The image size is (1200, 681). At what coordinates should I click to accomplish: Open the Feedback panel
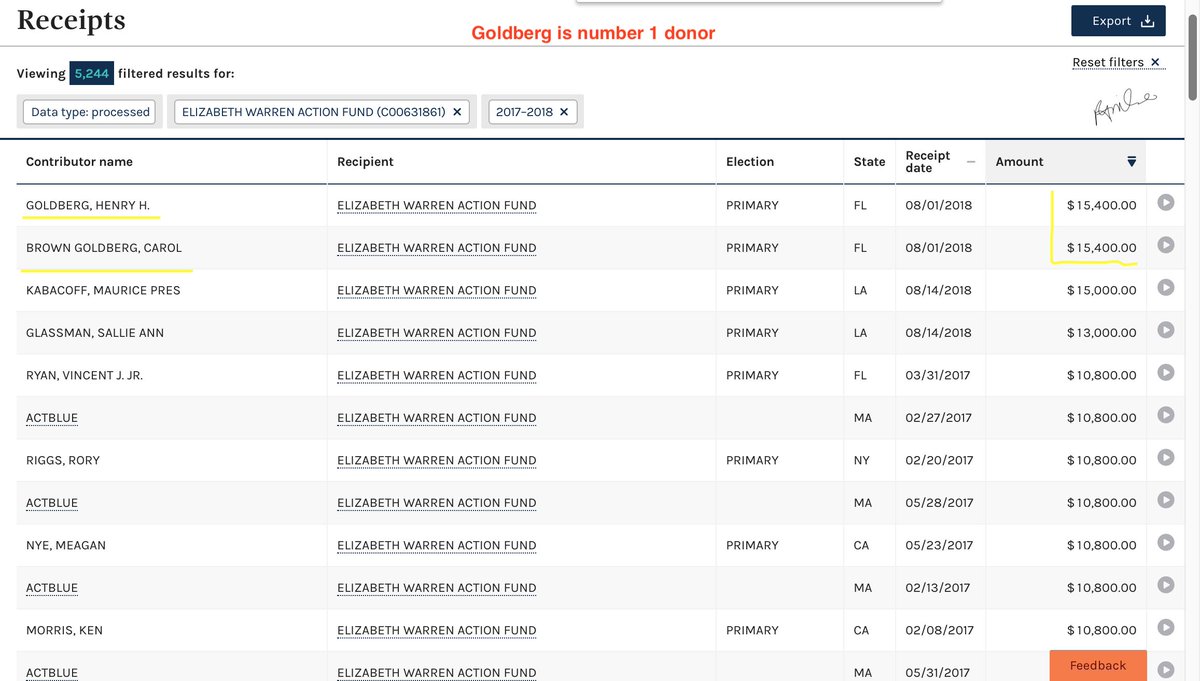(x=1098, y=665)
